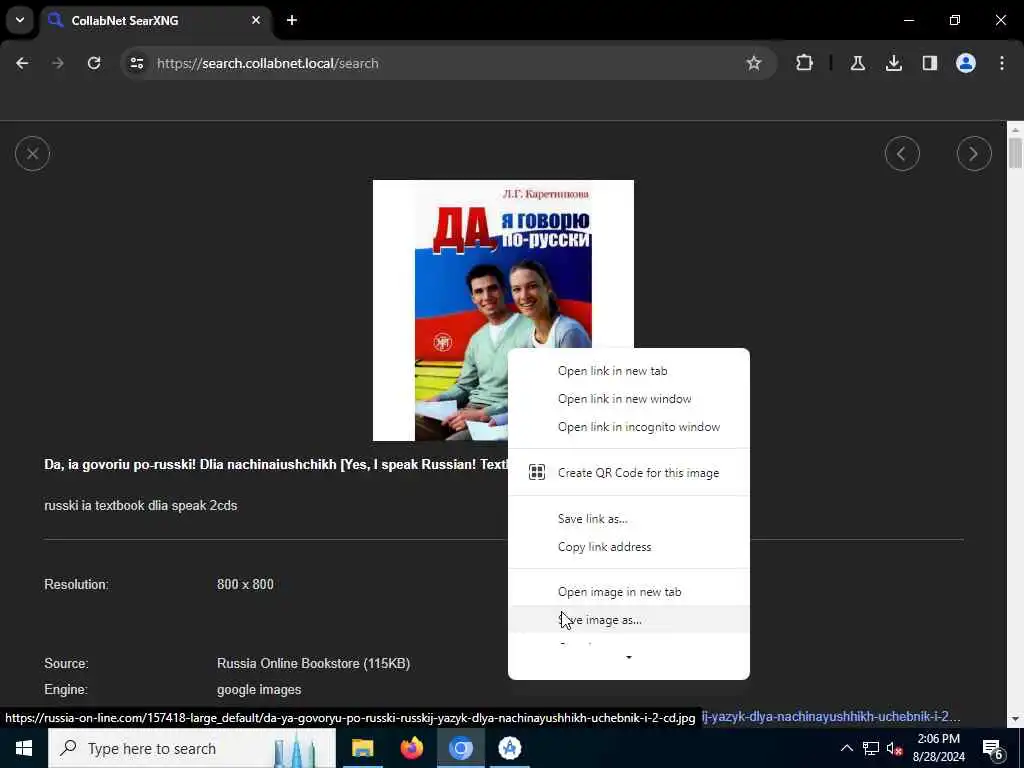1024x768 pixels.
Task: Open the notifications center icon
Action: click(993, 748)
